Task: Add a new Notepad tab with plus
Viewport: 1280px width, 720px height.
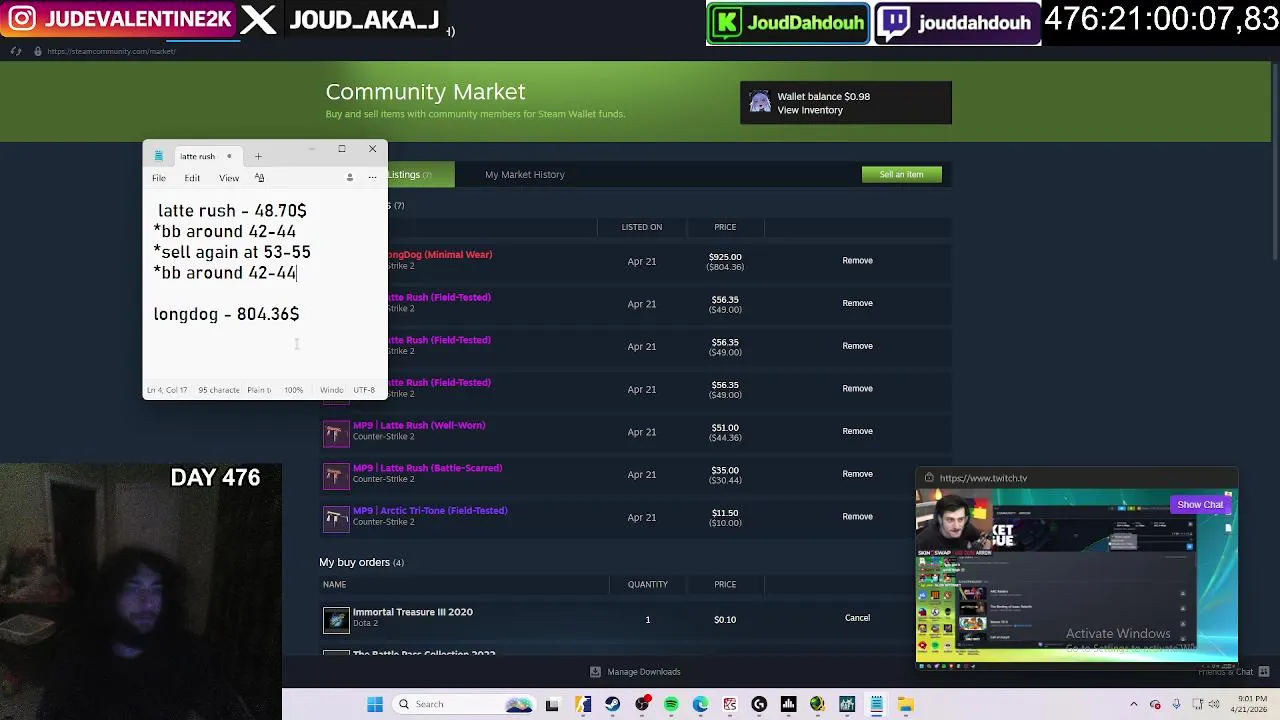Action: [x=258, y=156]
